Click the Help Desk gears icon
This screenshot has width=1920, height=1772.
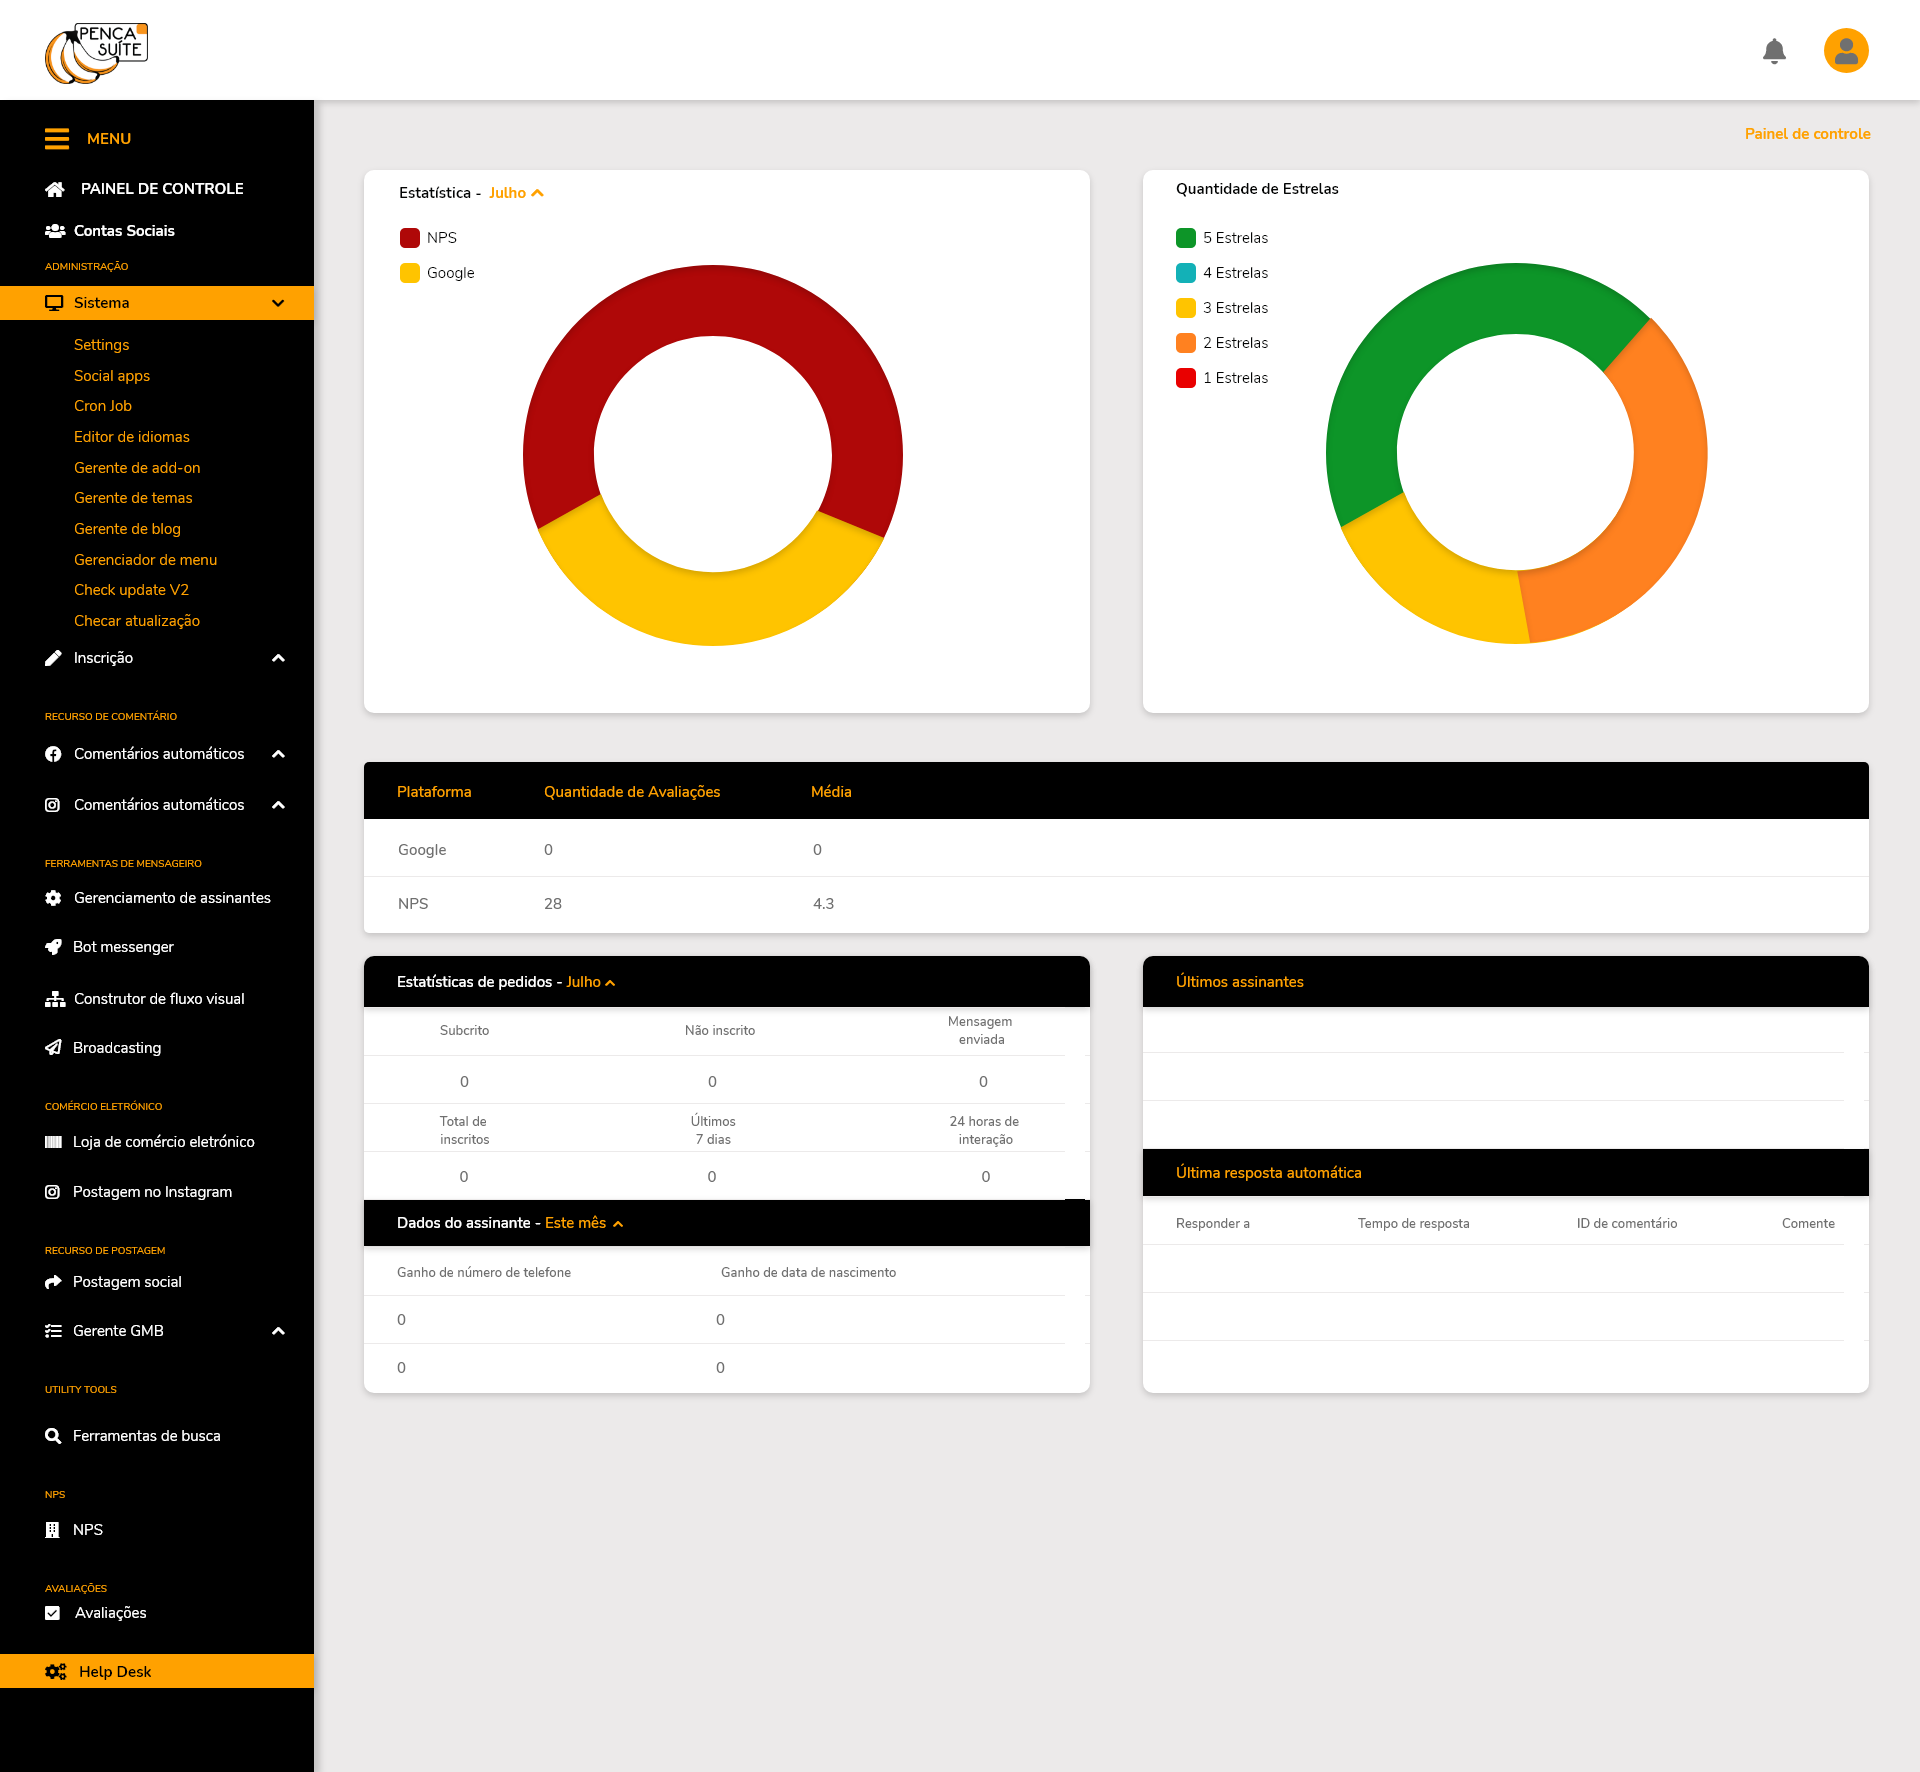tap(56, 1671)
